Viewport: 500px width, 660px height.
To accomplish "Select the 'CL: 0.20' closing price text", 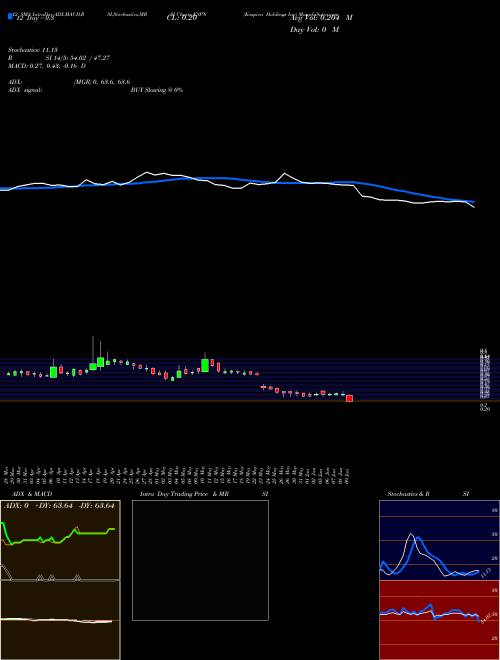I will click(182, 18).
